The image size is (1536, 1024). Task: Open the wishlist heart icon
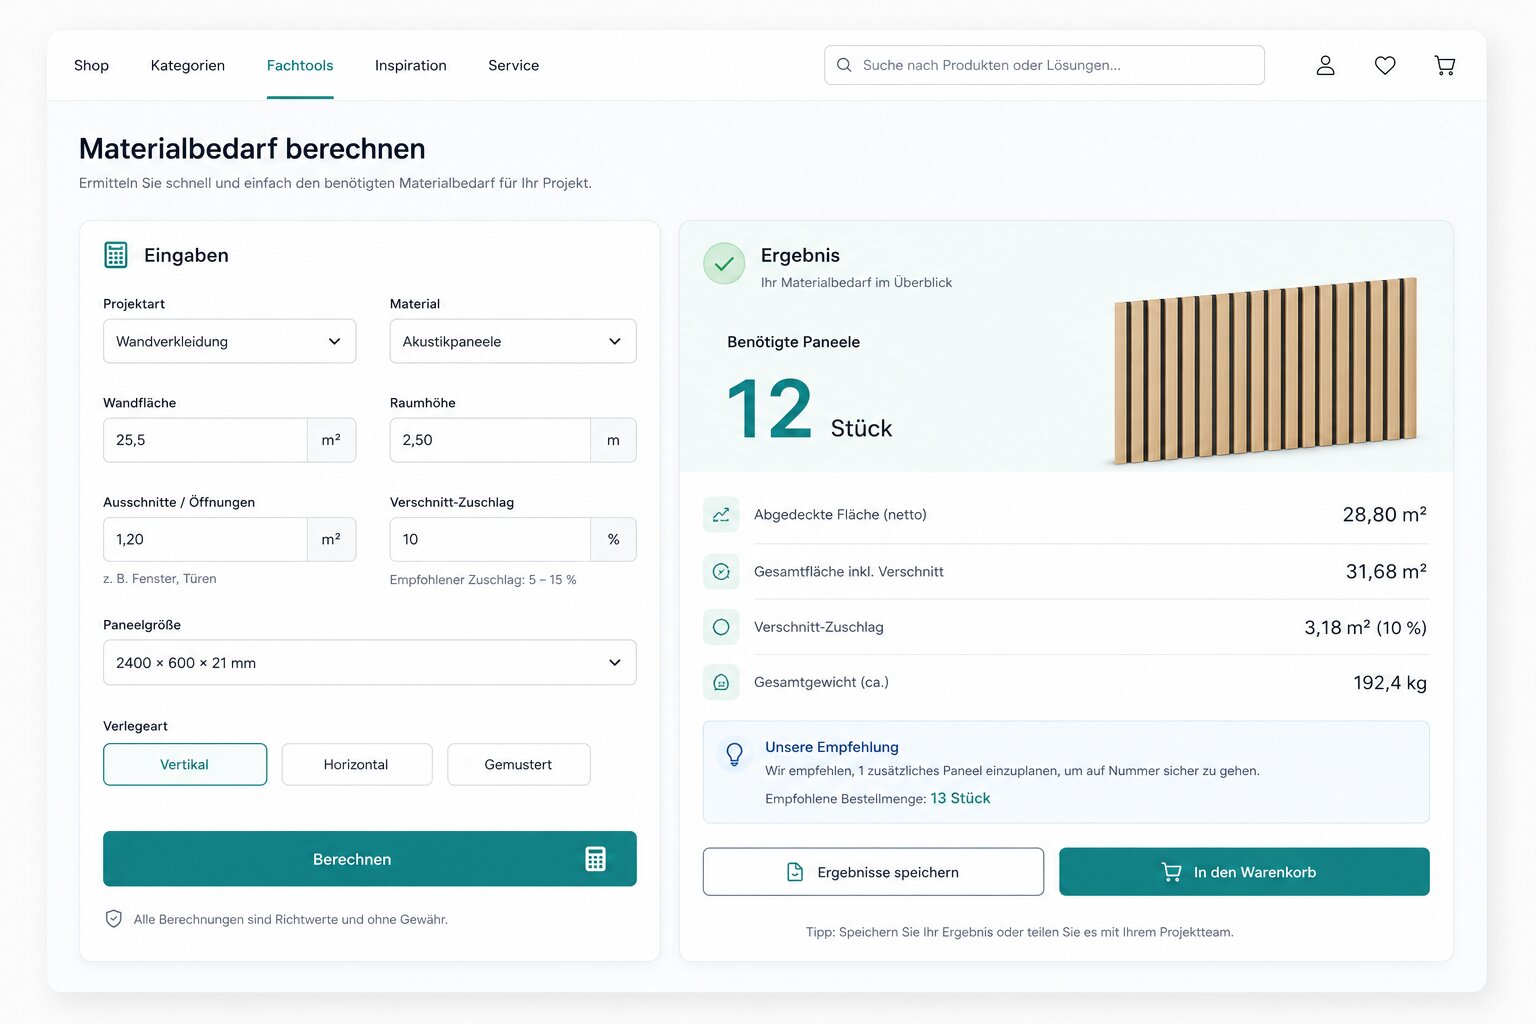coord(1385,65)
